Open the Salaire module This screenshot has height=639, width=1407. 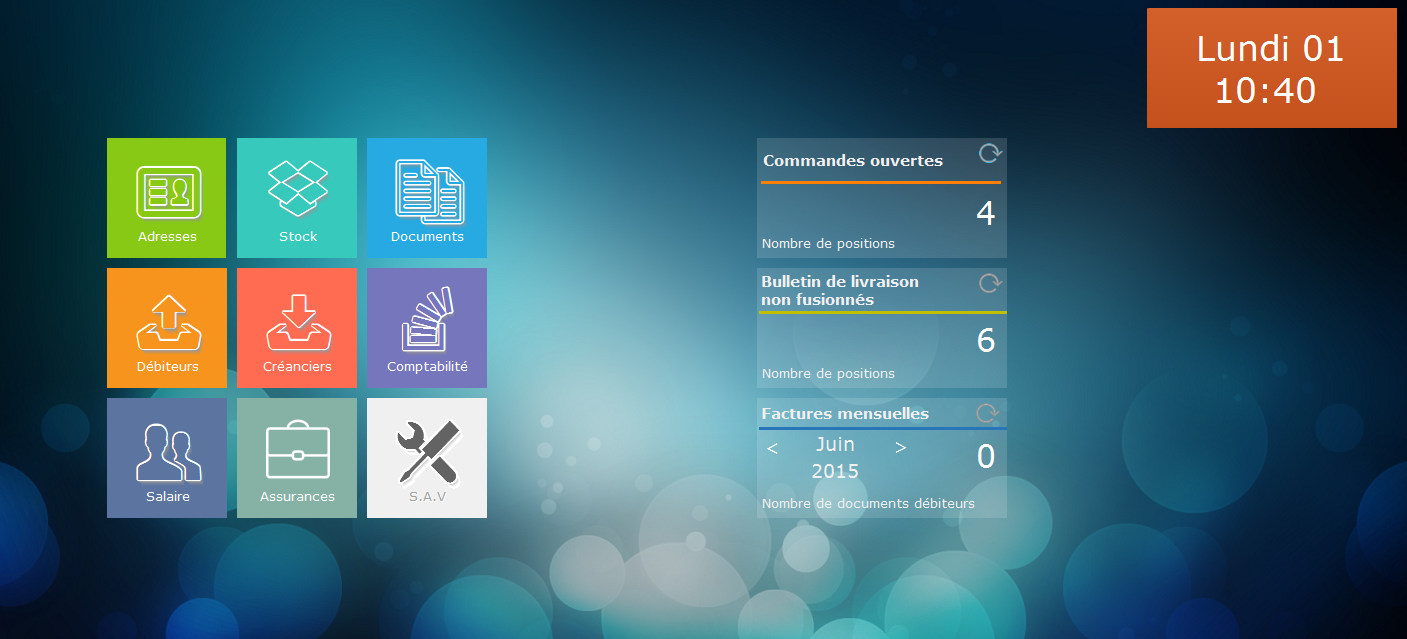click(x=167, y=458)
